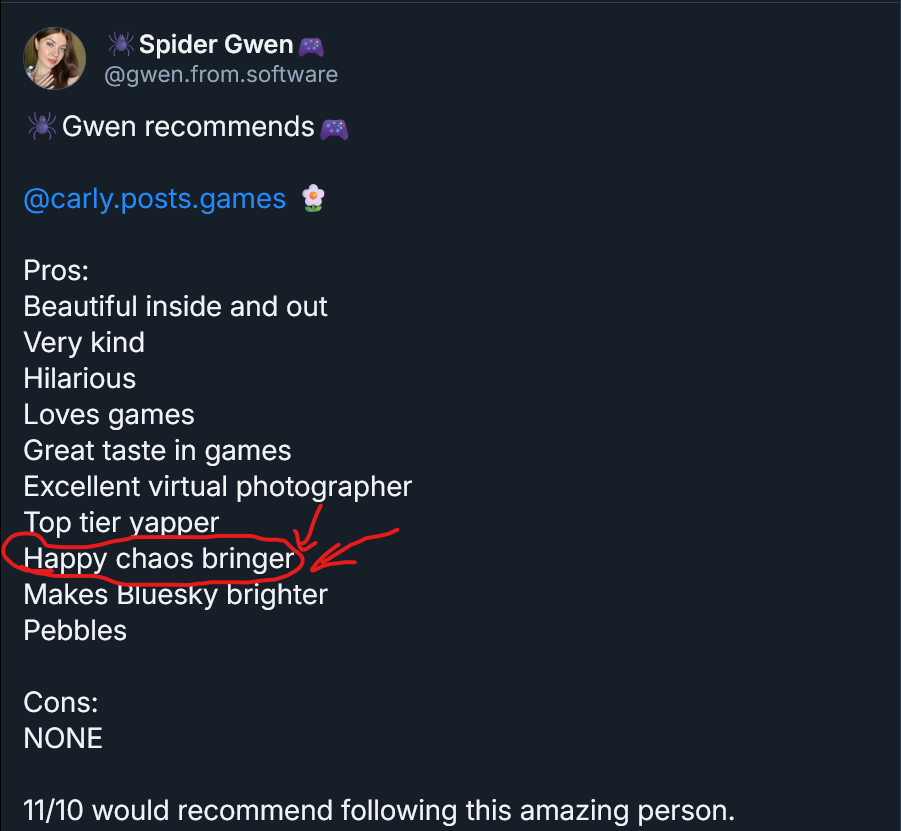Click the flower emoji after the mention

click(313, 199)
